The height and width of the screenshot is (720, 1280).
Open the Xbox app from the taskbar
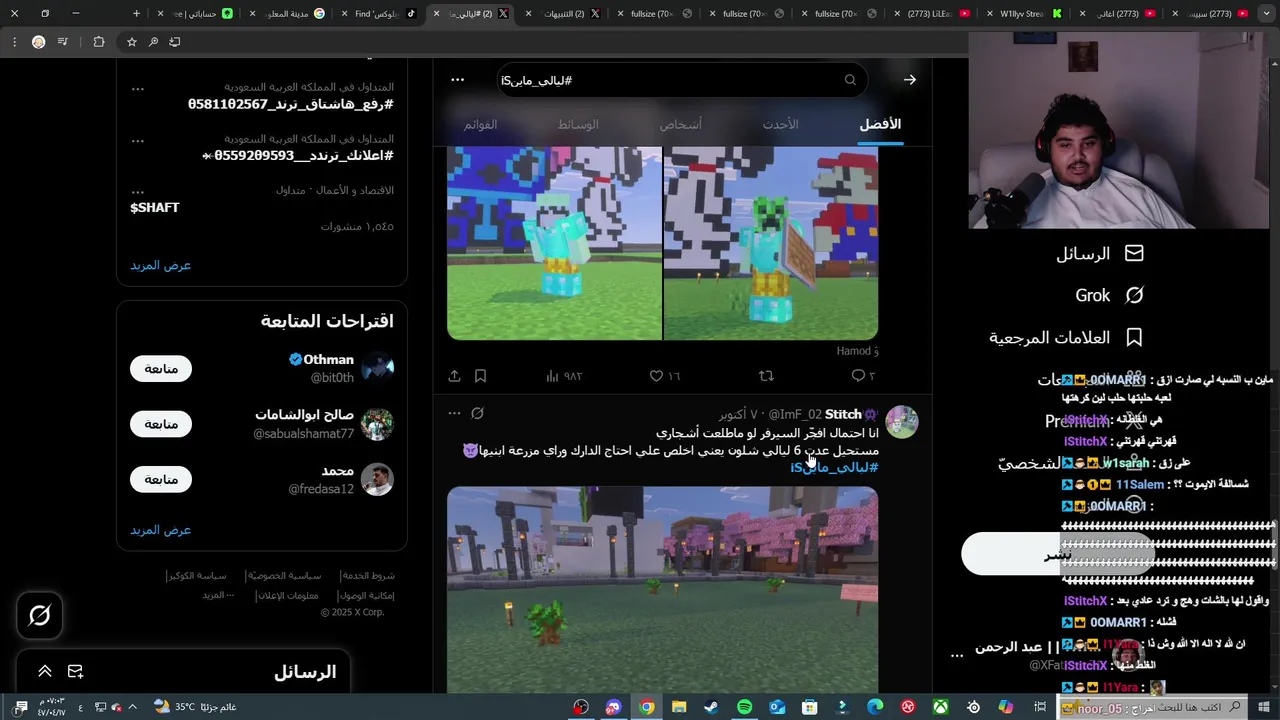pyautogui.click(x=940, y=707)
